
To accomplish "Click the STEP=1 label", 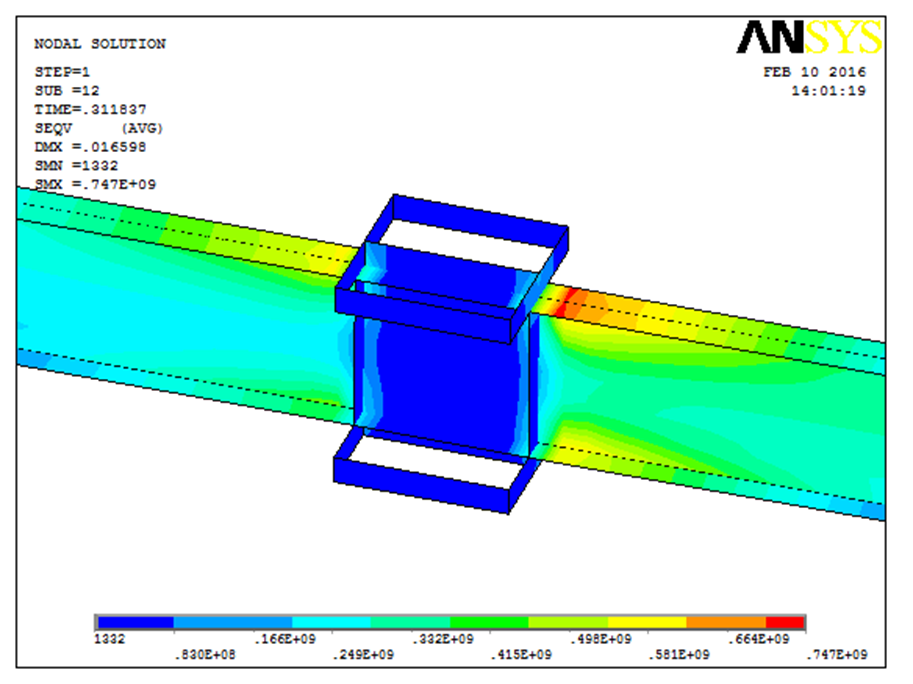I will tap(62, 72).
